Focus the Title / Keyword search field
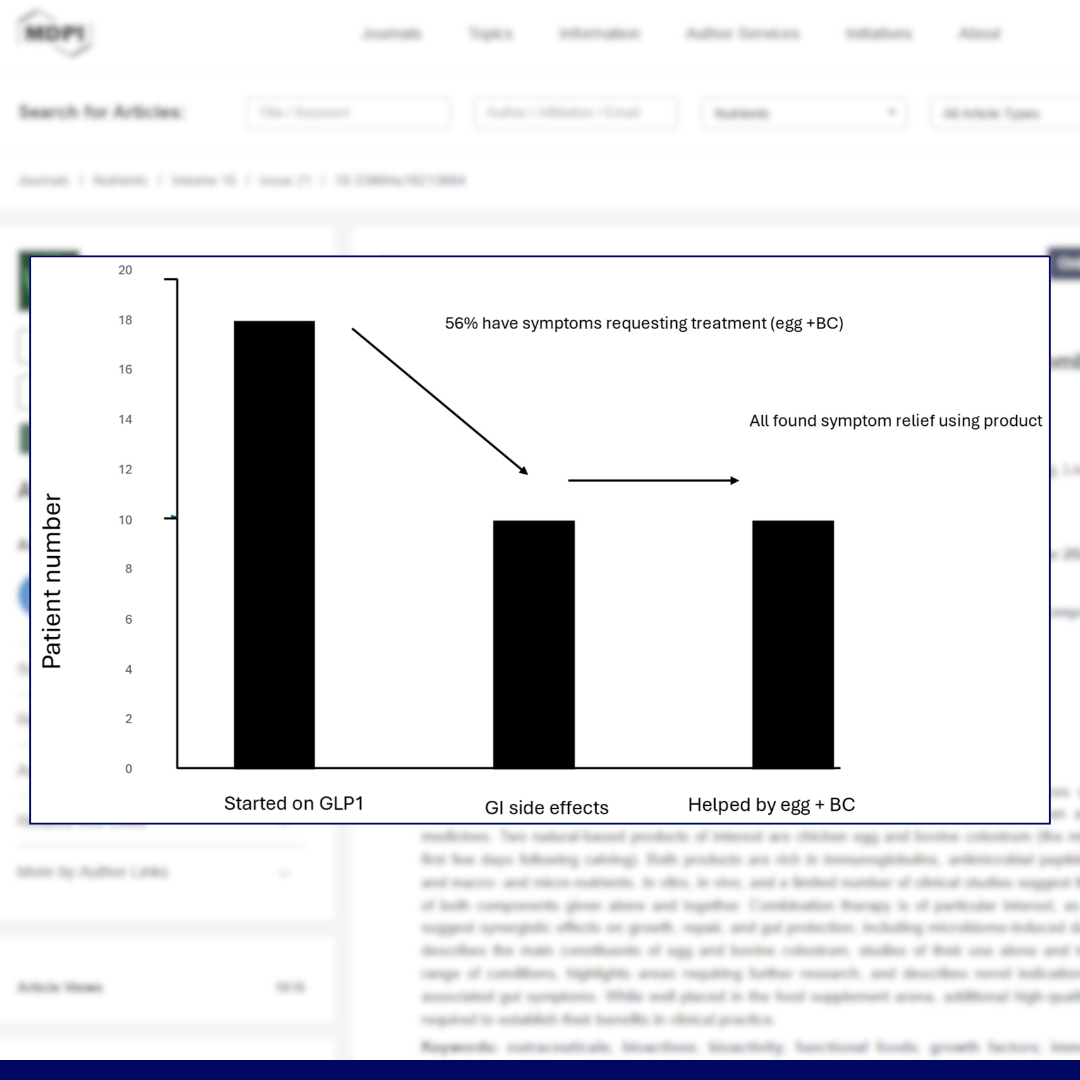Image resolution: width=1080 pixels, height=1080 pixels. pos(348,112)
